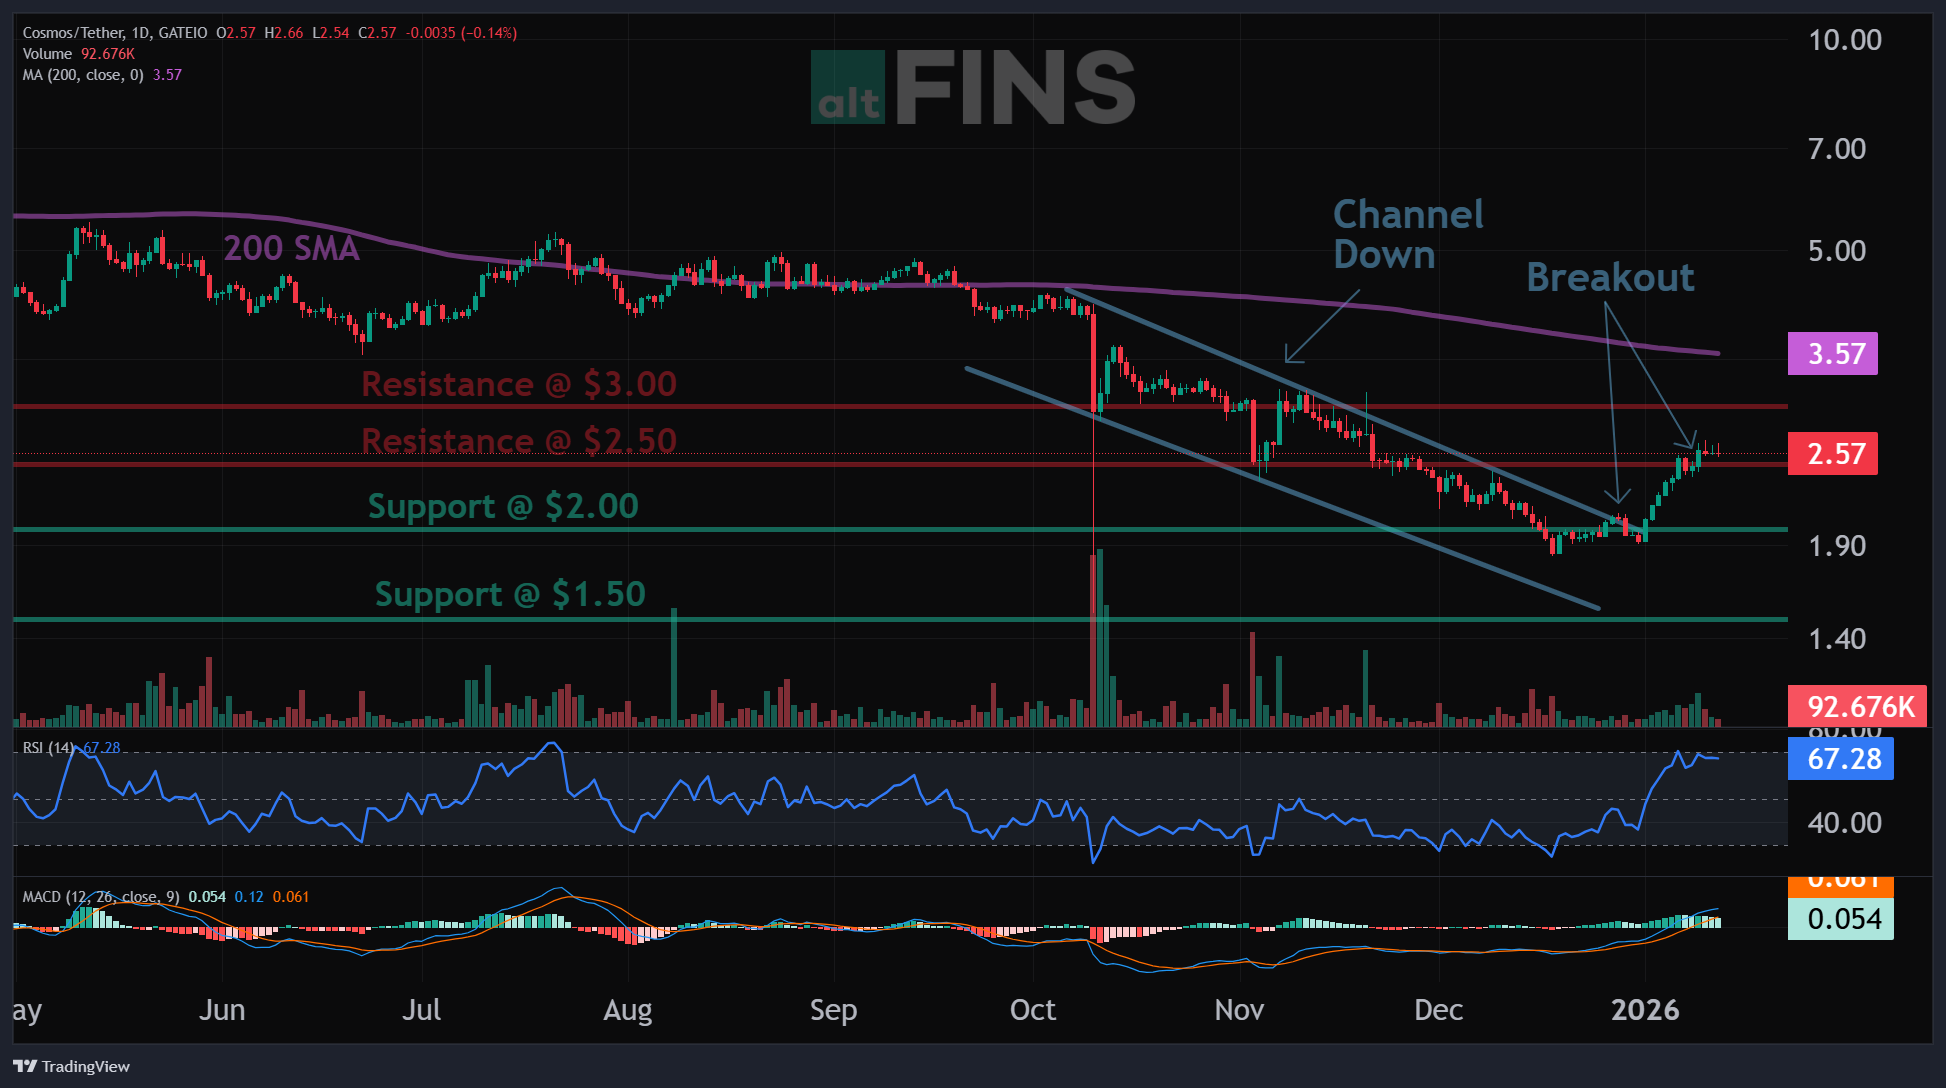Viewport: 1946px width, 1088px height.
Task: Click the Breakout annotation text
Action: pos(1610,277)
